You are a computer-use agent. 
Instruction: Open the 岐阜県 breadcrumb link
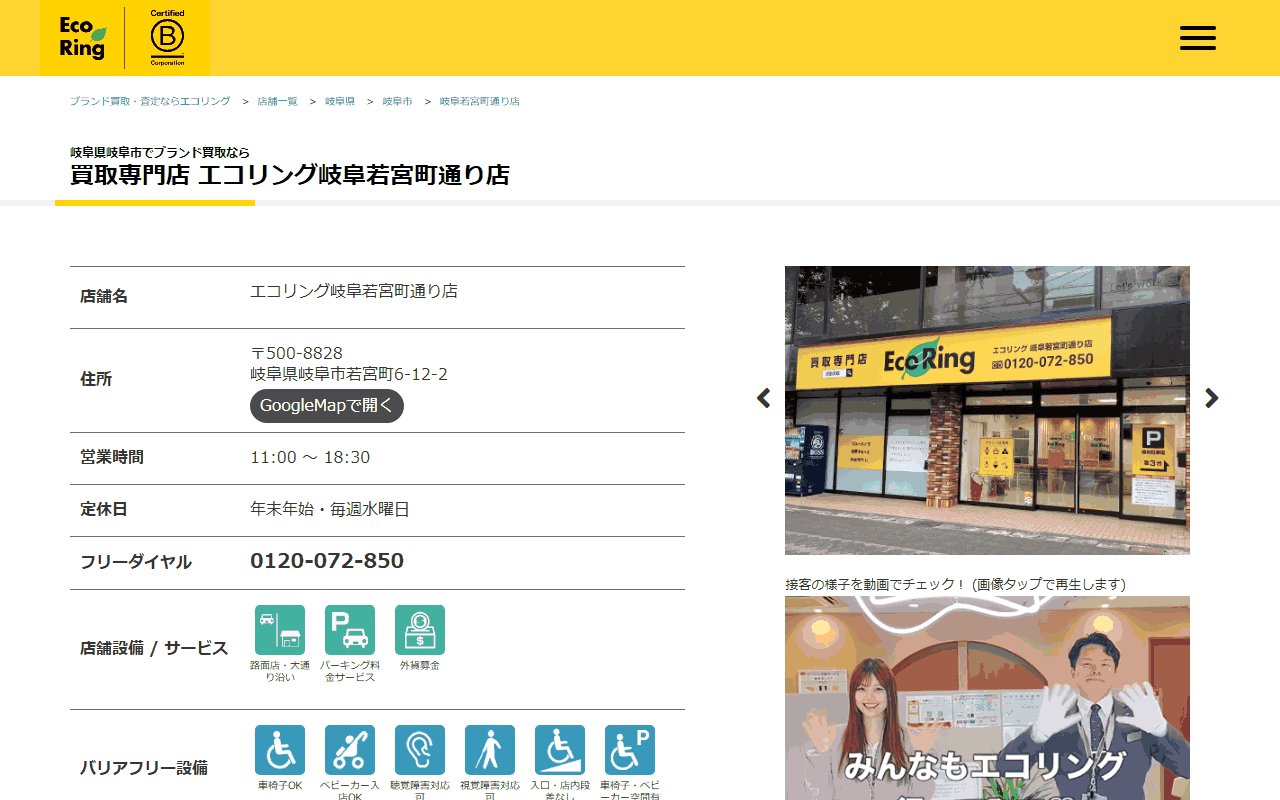340,101
